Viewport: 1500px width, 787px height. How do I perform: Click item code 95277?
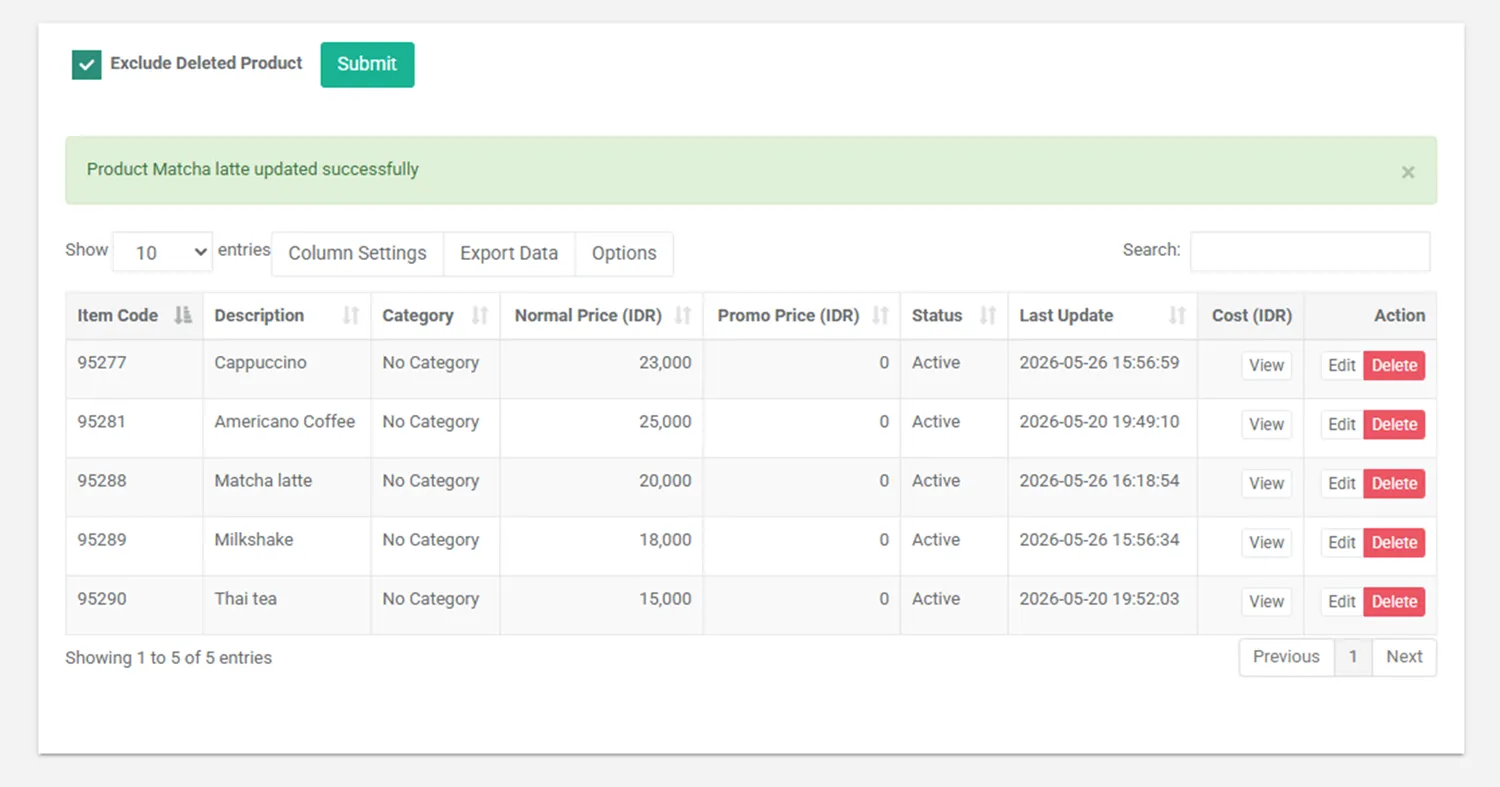[x=102, y=363]
